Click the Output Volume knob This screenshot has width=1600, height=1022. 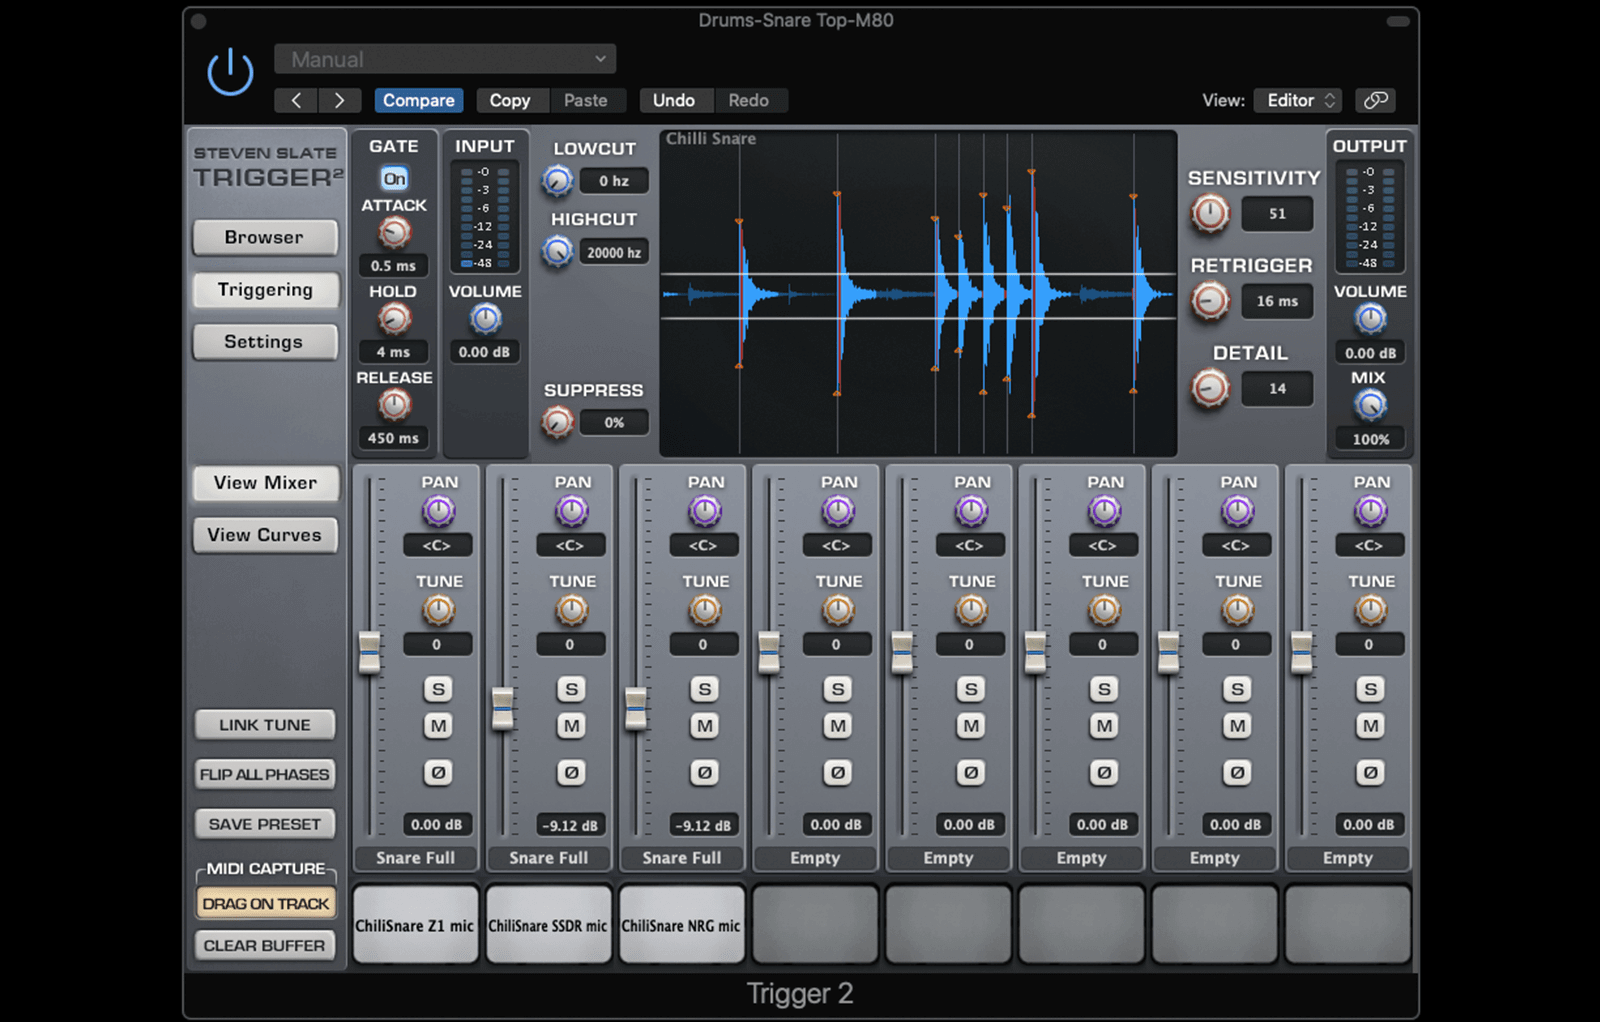click(1370, 319)
